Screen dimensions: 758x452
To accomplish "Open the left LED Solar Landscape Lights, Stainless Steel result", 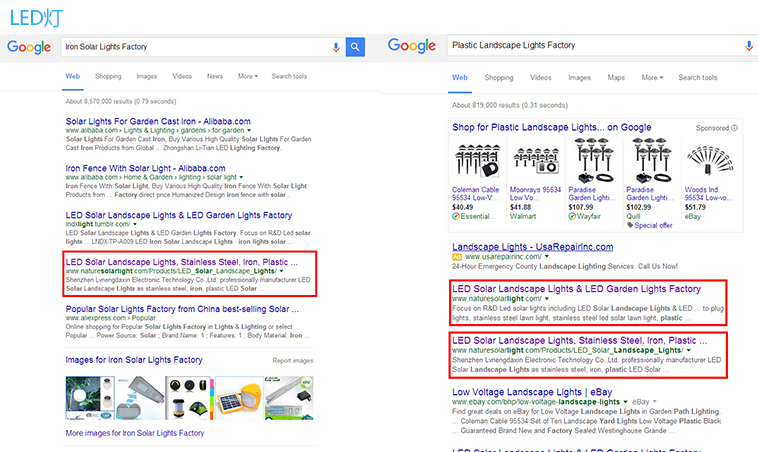I will pos(182,262).
